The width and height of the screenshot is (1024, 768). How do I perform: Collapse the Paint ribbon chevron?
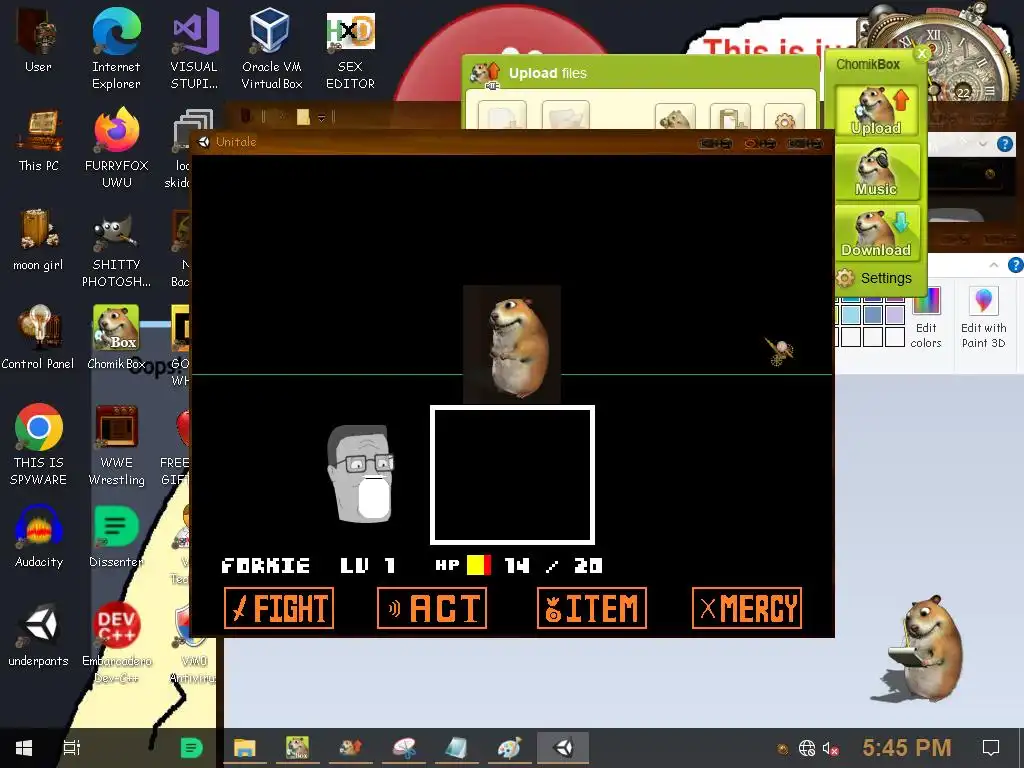(x=993, y=265)
